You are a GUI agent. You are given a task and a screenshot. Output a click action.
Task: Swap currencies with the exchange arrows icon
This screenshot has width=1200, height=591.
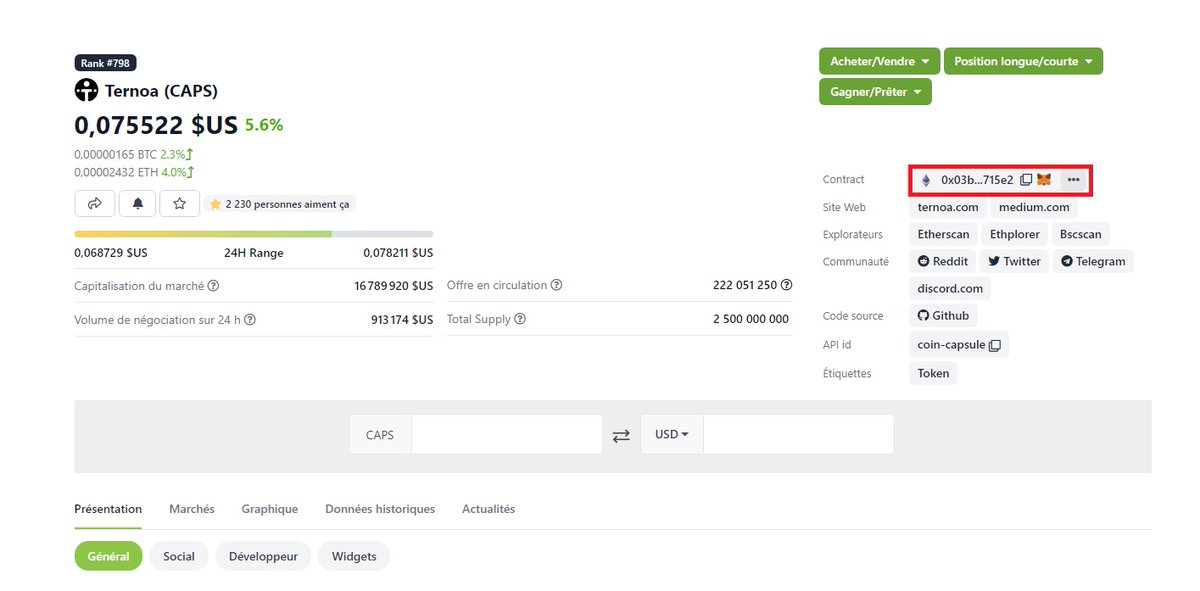click(x=621, y=436)
